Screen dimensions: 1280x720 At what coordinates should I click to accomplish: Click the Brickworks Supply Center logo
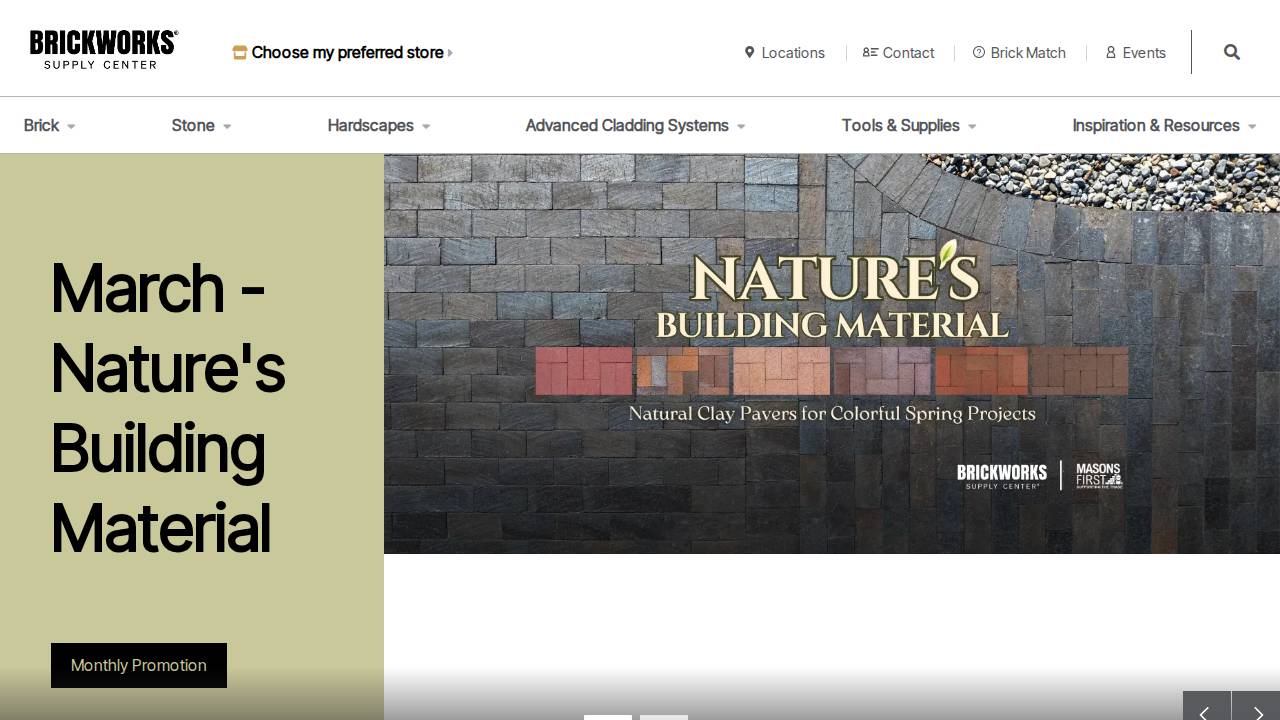click(103, 48)
